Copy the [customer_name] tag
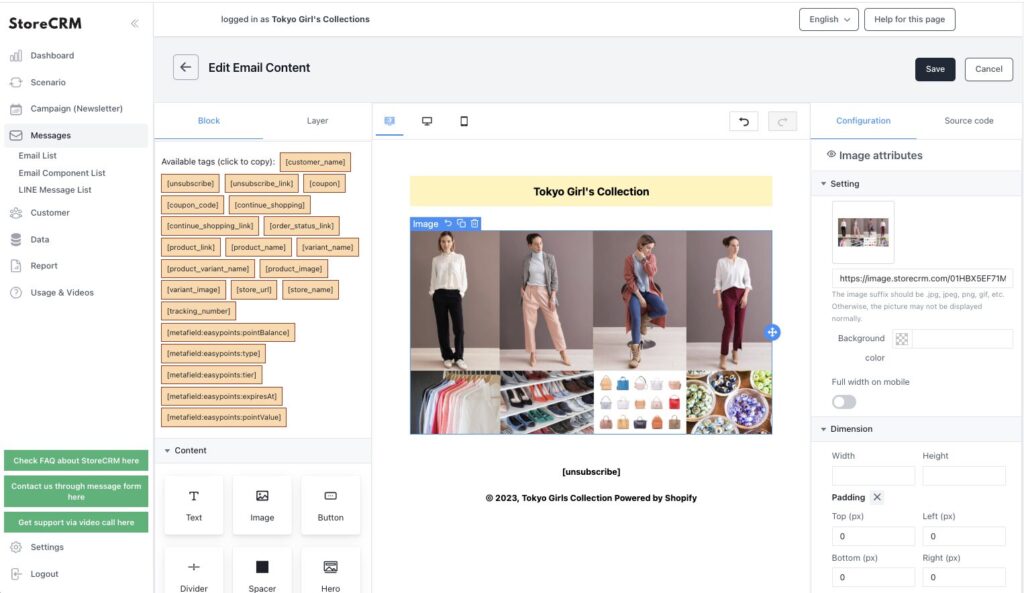 tap(315, 162)
